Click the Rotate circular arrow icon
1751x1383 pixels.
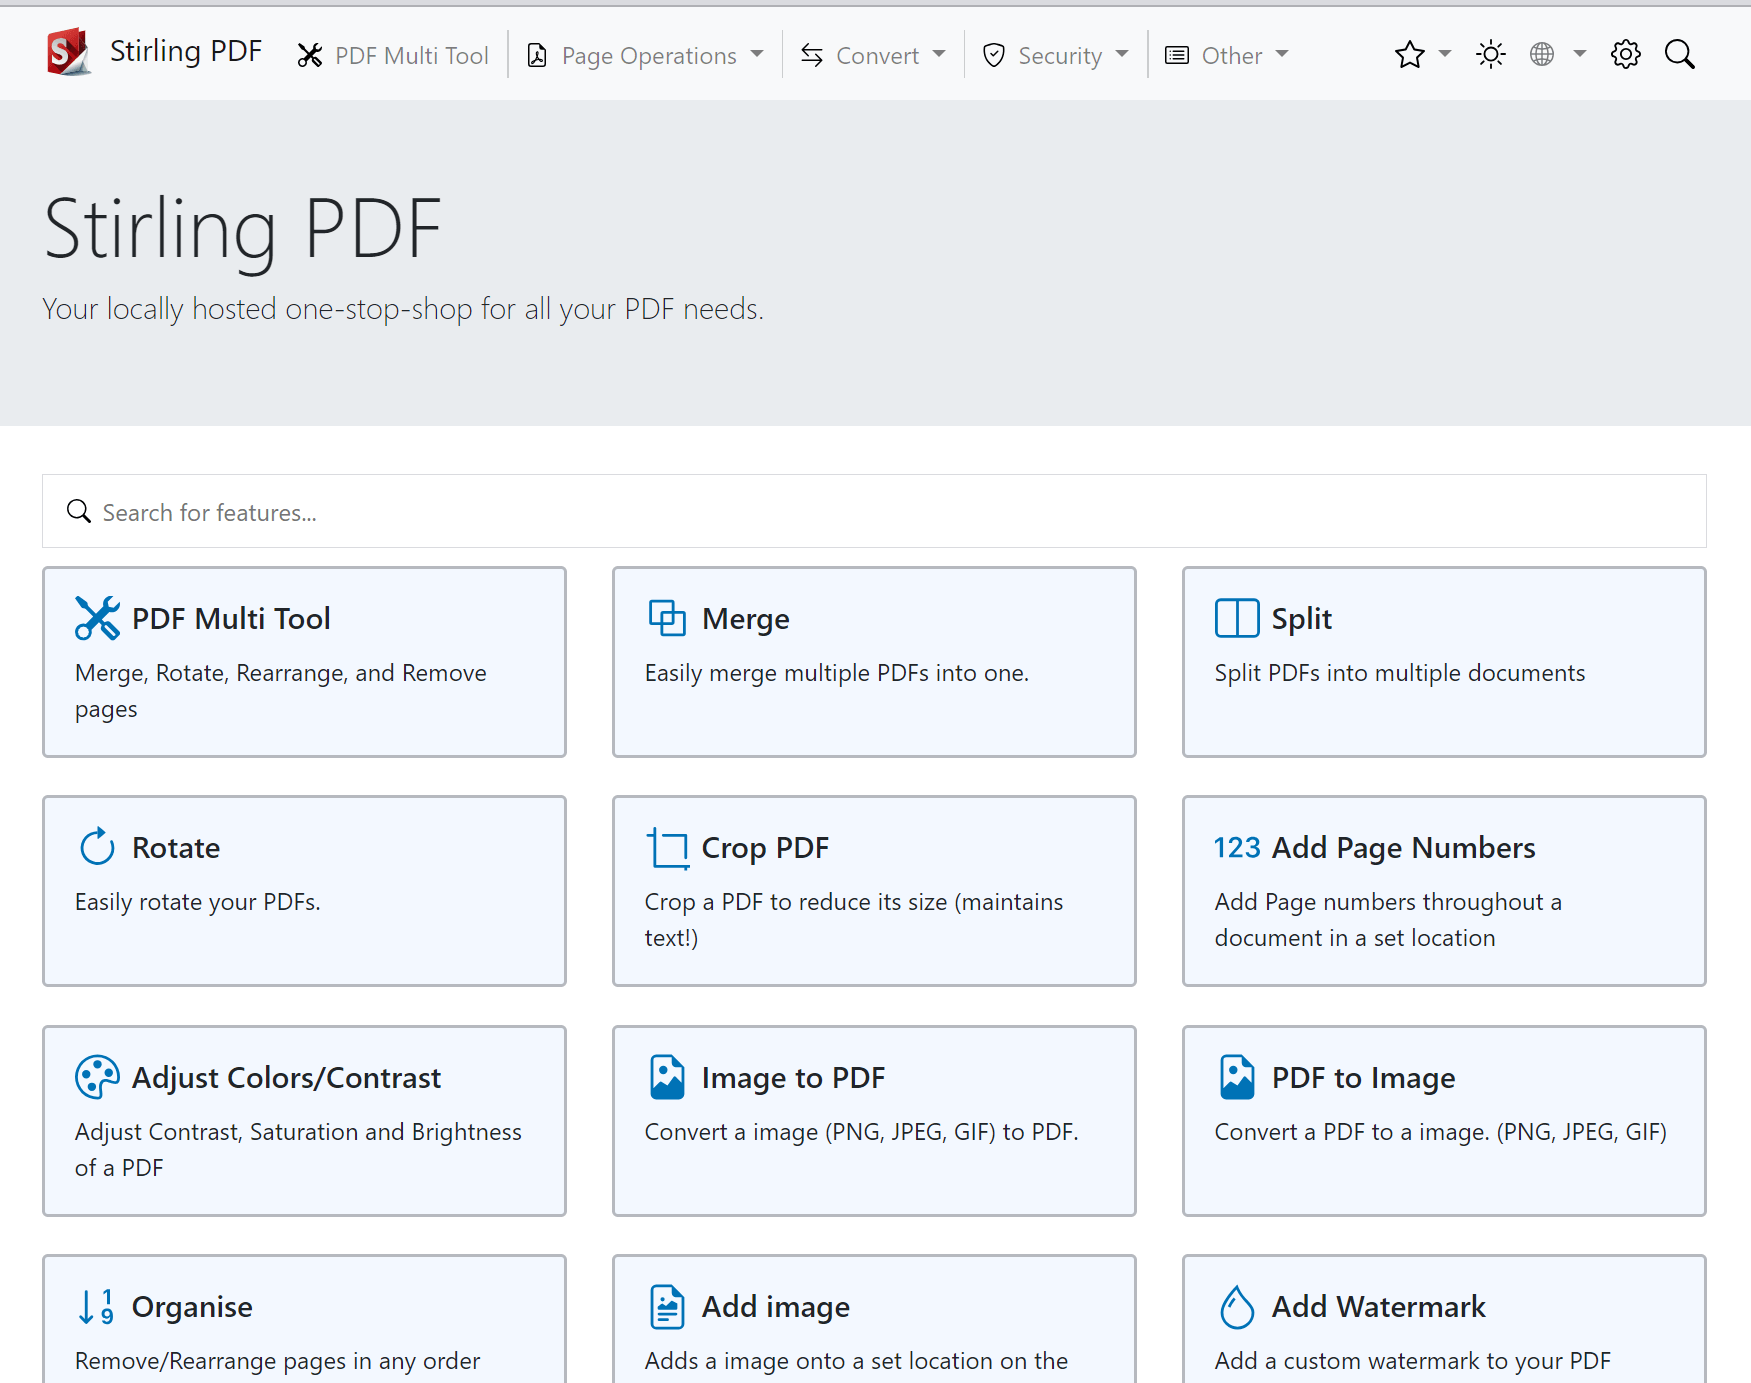click(97, 847)
